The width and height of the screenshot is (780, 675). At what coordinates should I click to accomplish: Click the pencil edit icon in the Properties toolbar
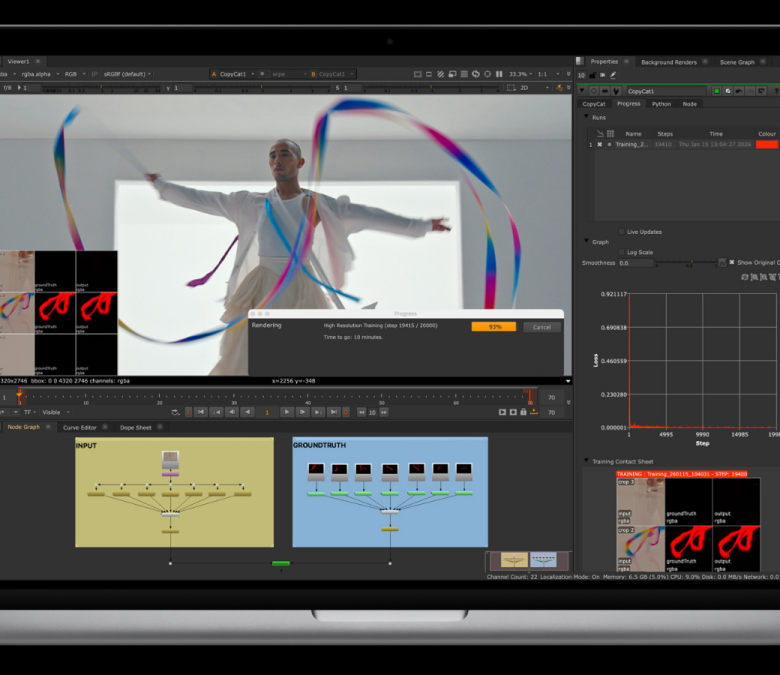(613, 75)
